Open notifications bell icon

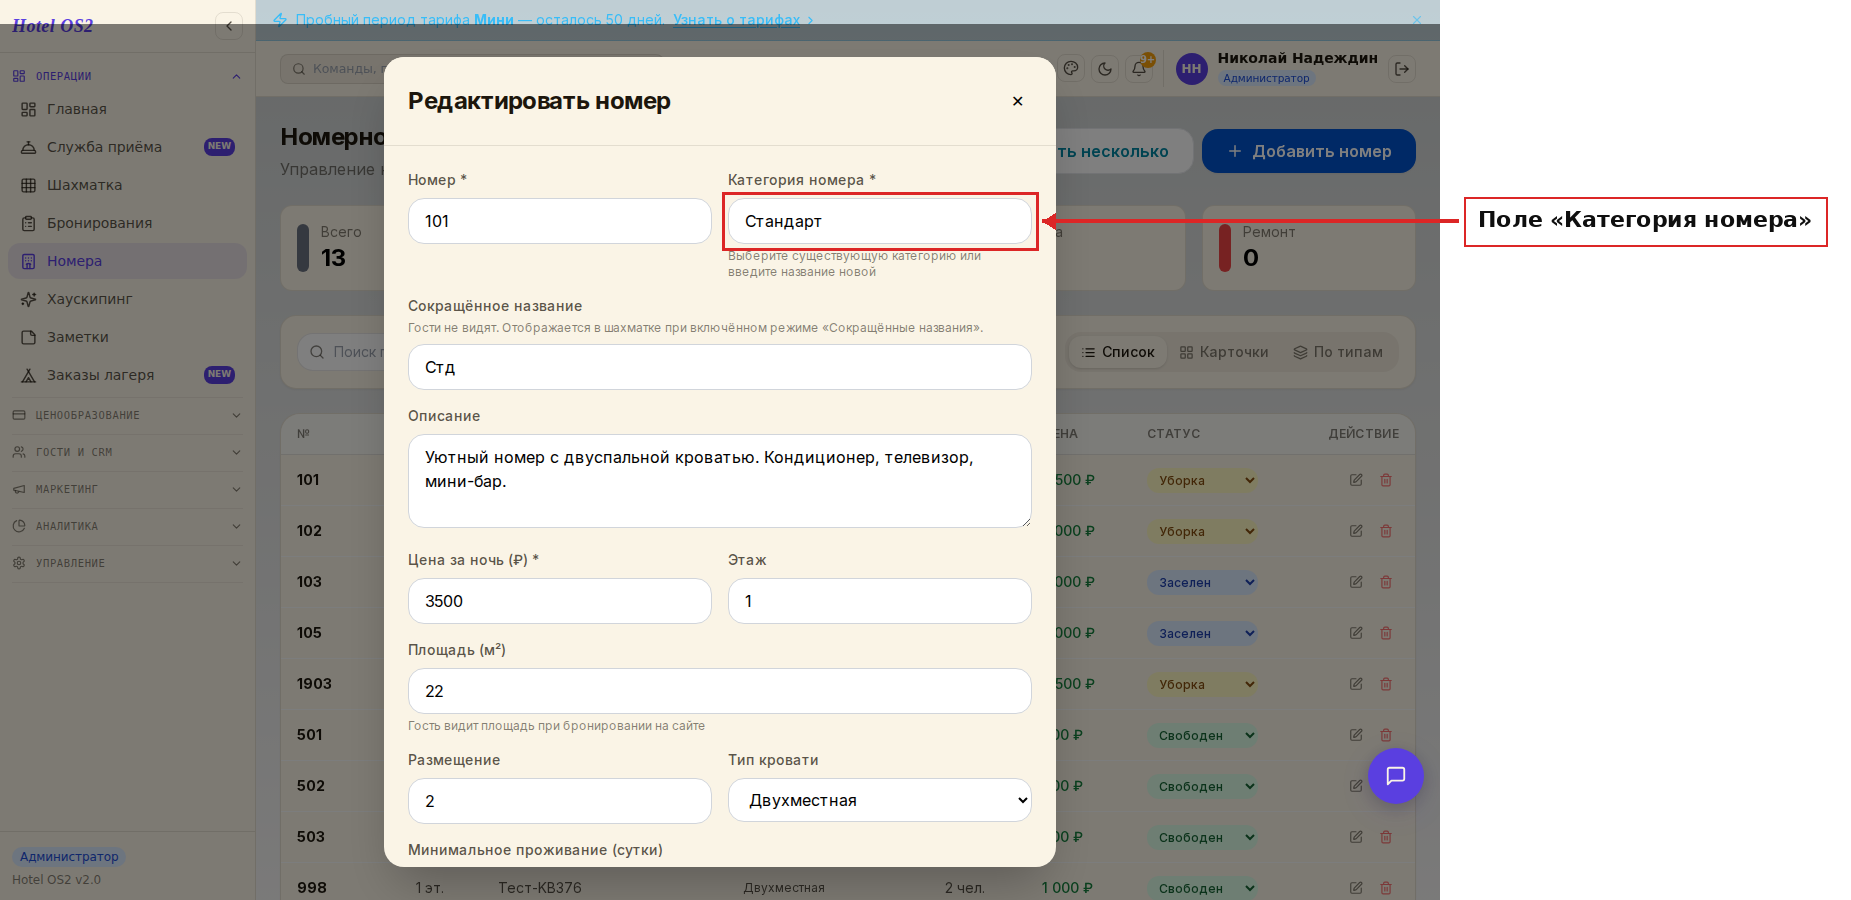(x=1139, y=69)
